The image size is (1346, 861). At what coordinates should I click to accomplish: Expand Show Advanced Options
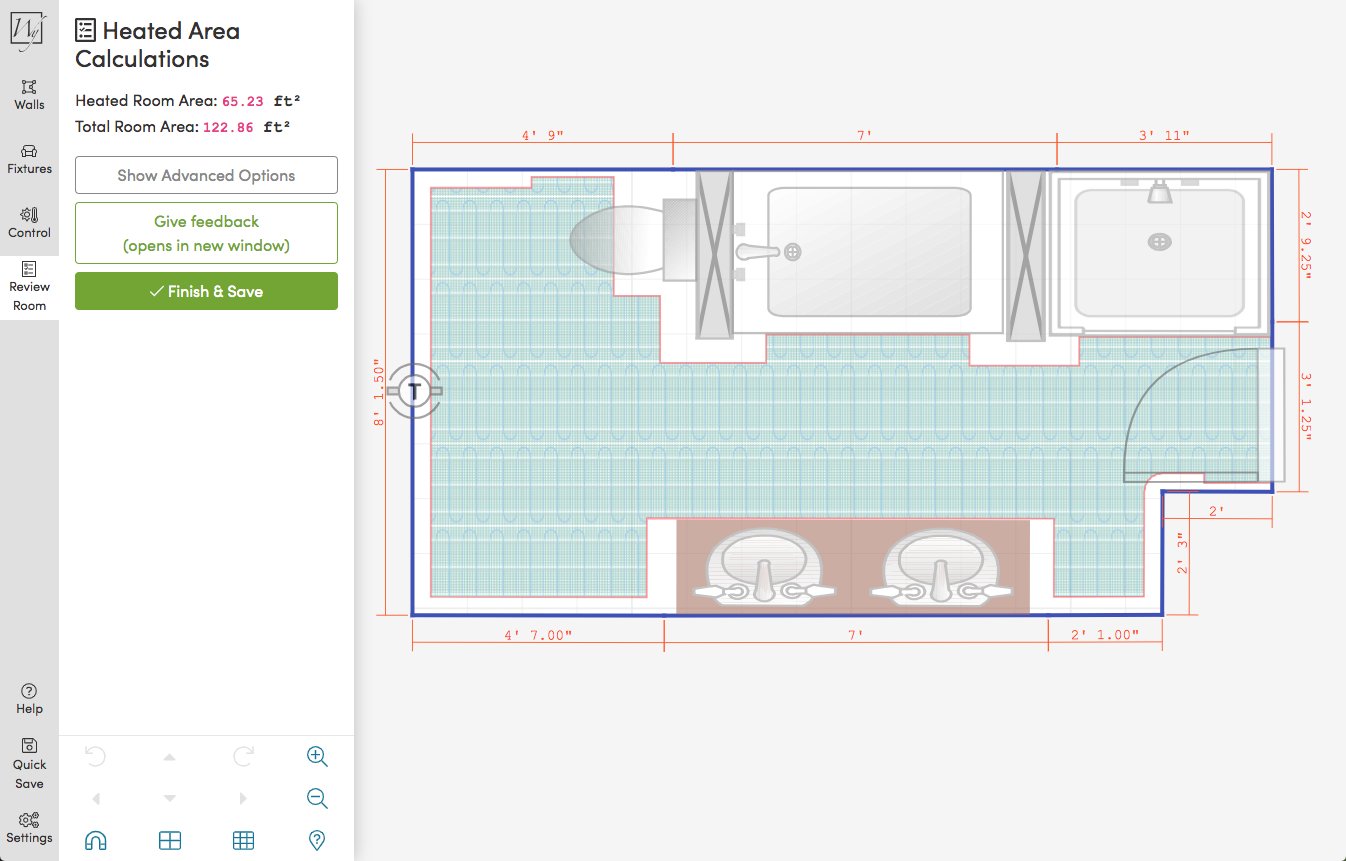[205, 175]
